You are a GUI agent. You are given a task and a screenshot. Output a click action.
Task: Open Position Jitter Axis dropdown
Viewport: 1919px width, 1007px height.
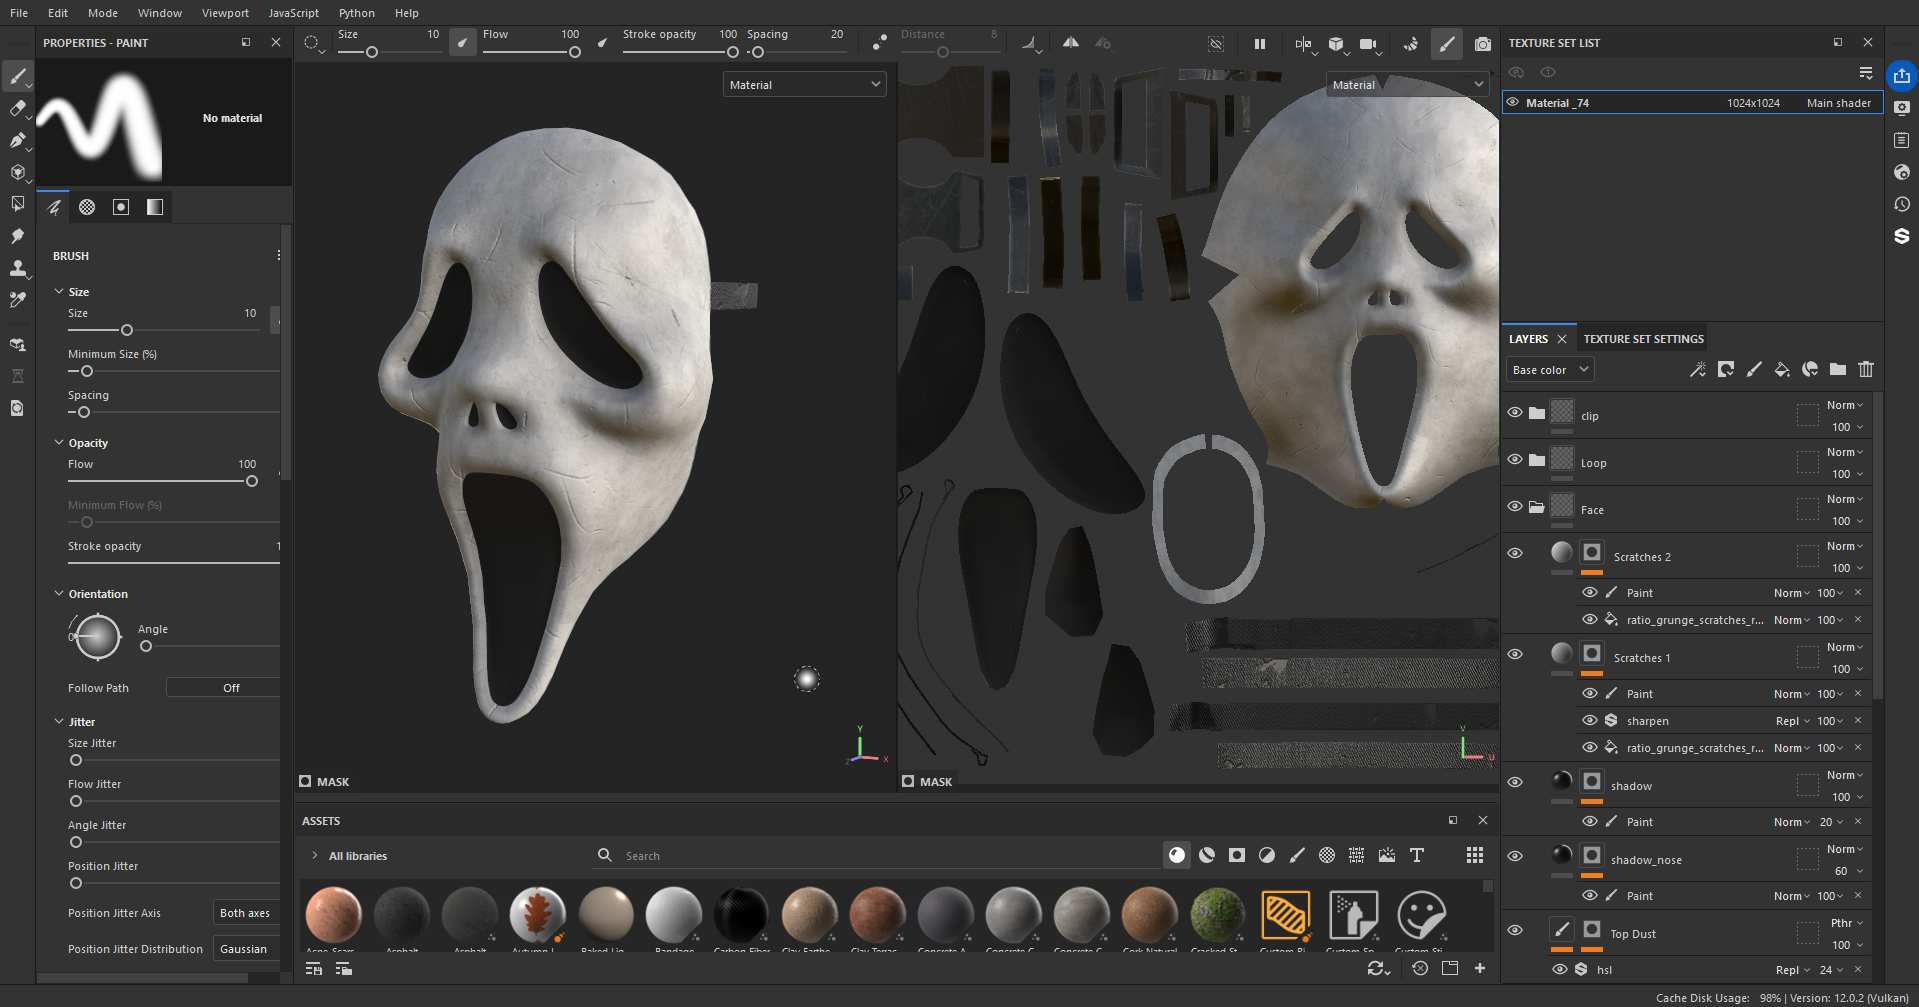(246, 913)
